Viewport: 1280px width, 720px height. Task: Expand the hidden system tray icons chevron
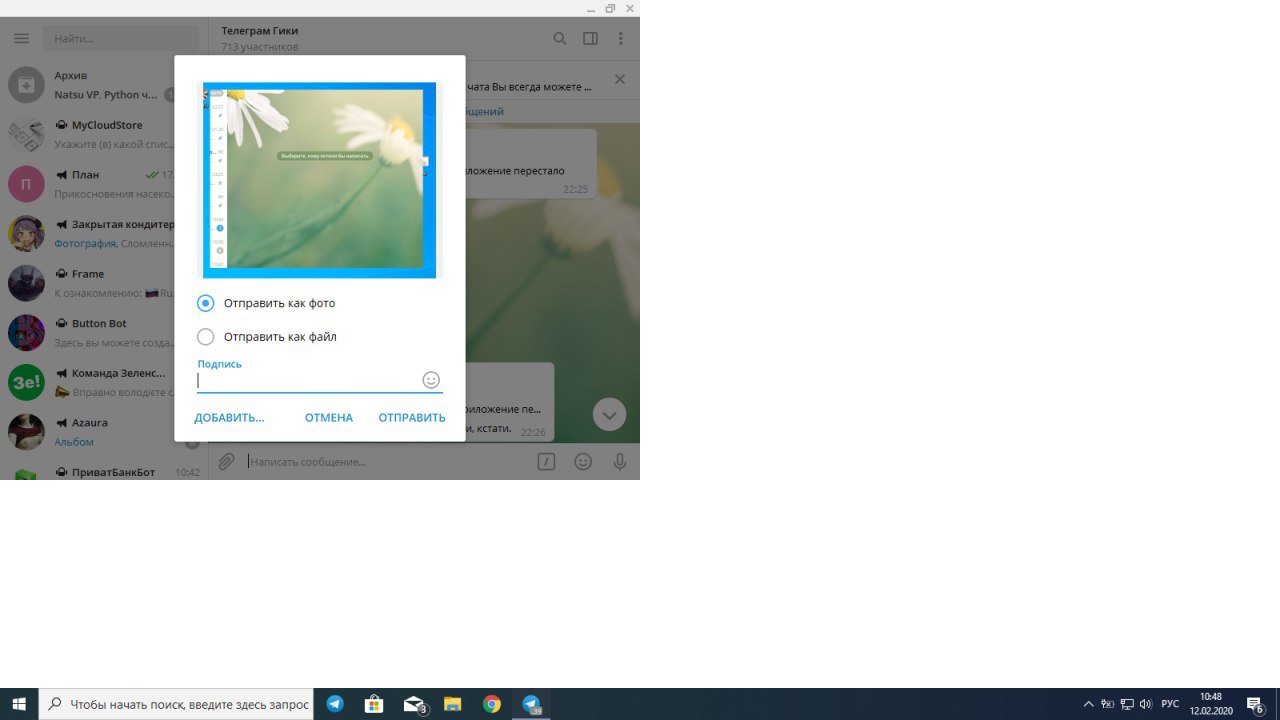[1089, 704]
